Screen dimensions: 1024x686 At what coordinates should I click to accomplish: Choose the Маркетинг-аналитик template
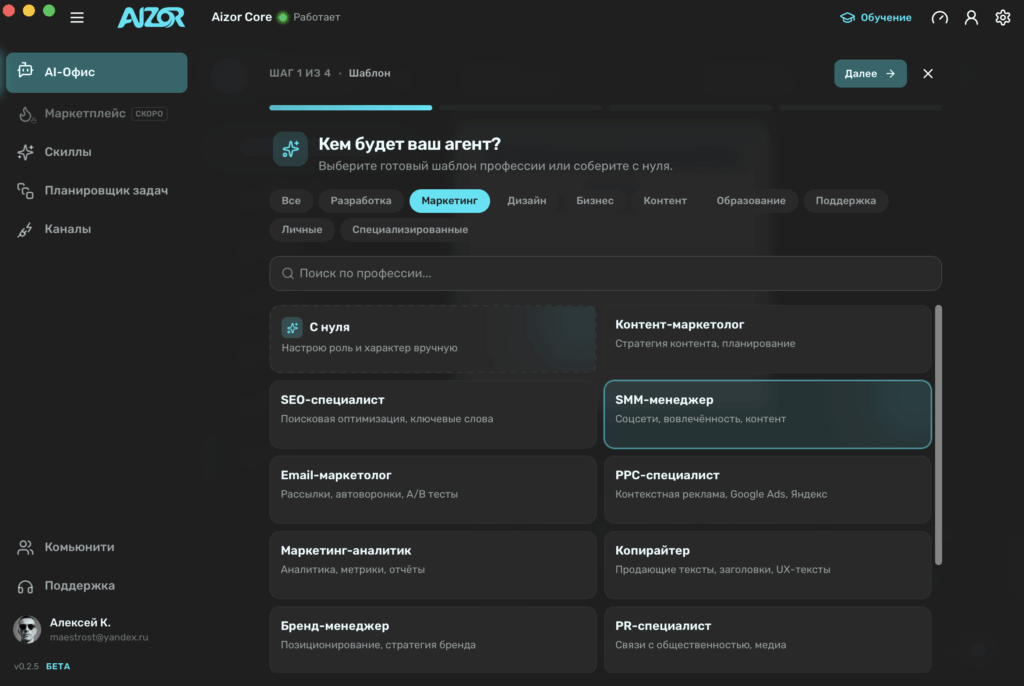pos(433,564)
